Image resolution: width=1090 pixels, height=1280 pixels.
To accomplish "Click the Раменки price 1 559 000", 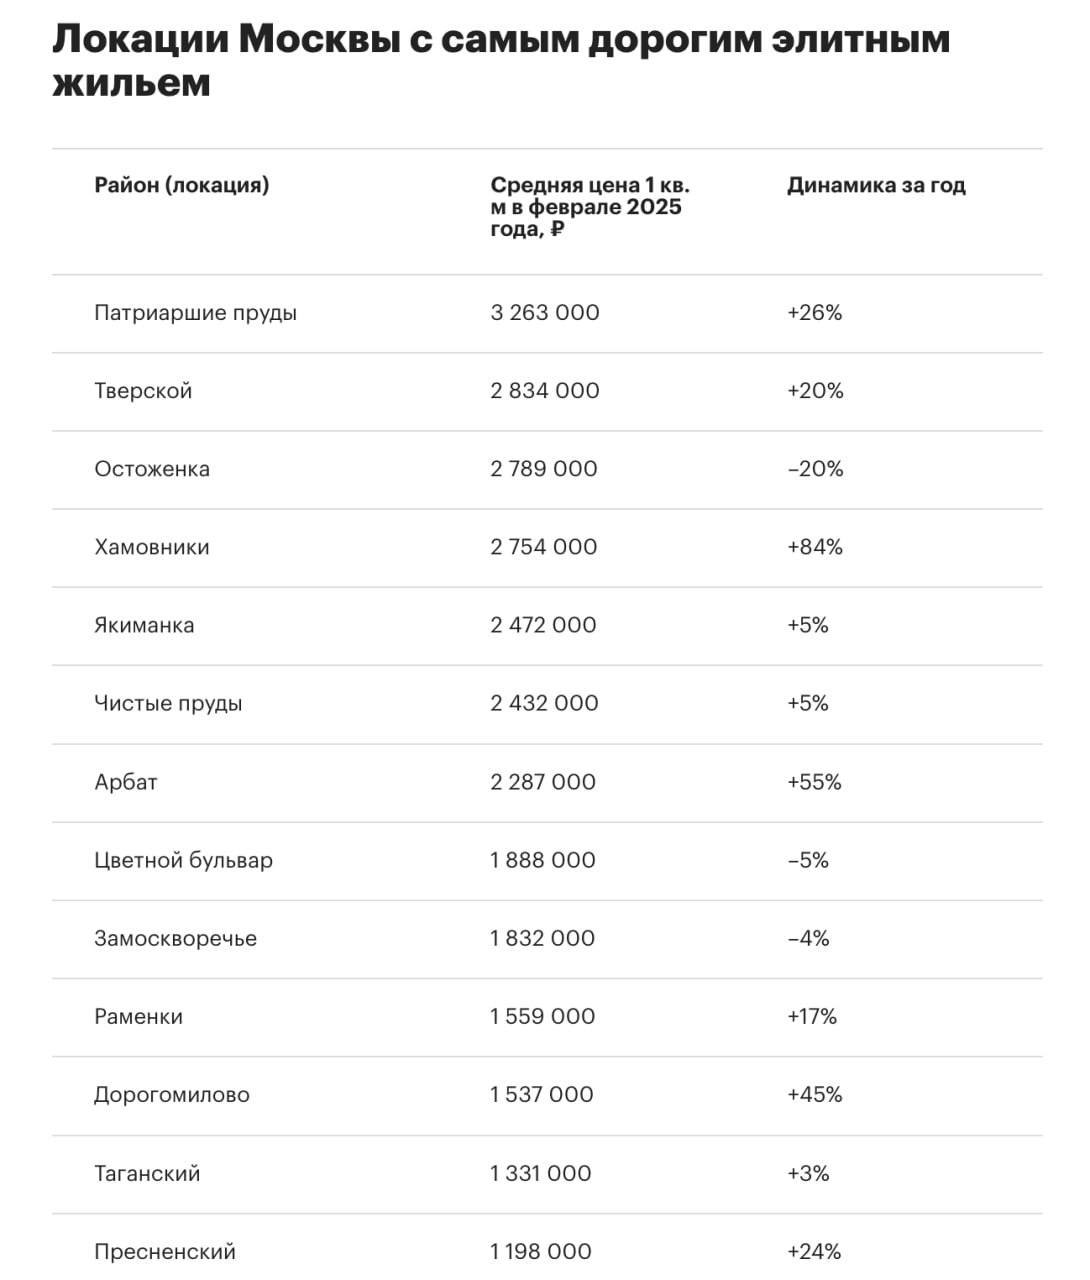I will coord(542,1016).
